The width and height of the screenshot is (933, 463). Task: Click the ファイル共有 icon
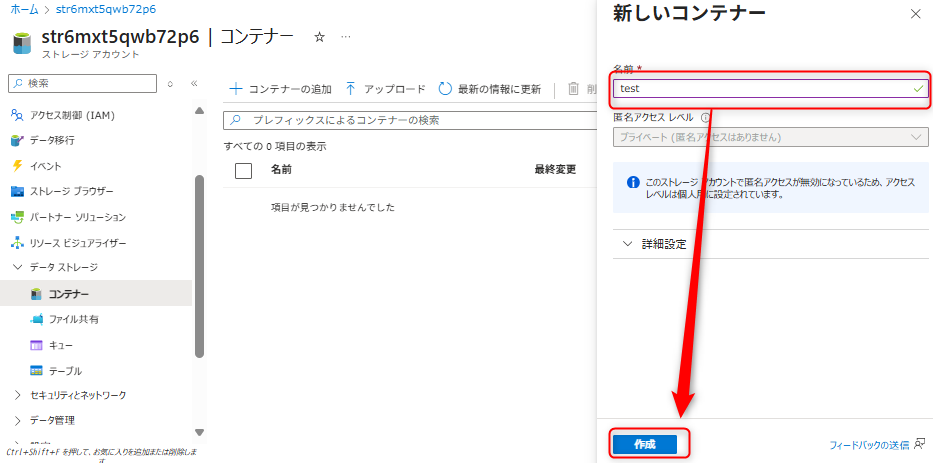tap(37, 320)
